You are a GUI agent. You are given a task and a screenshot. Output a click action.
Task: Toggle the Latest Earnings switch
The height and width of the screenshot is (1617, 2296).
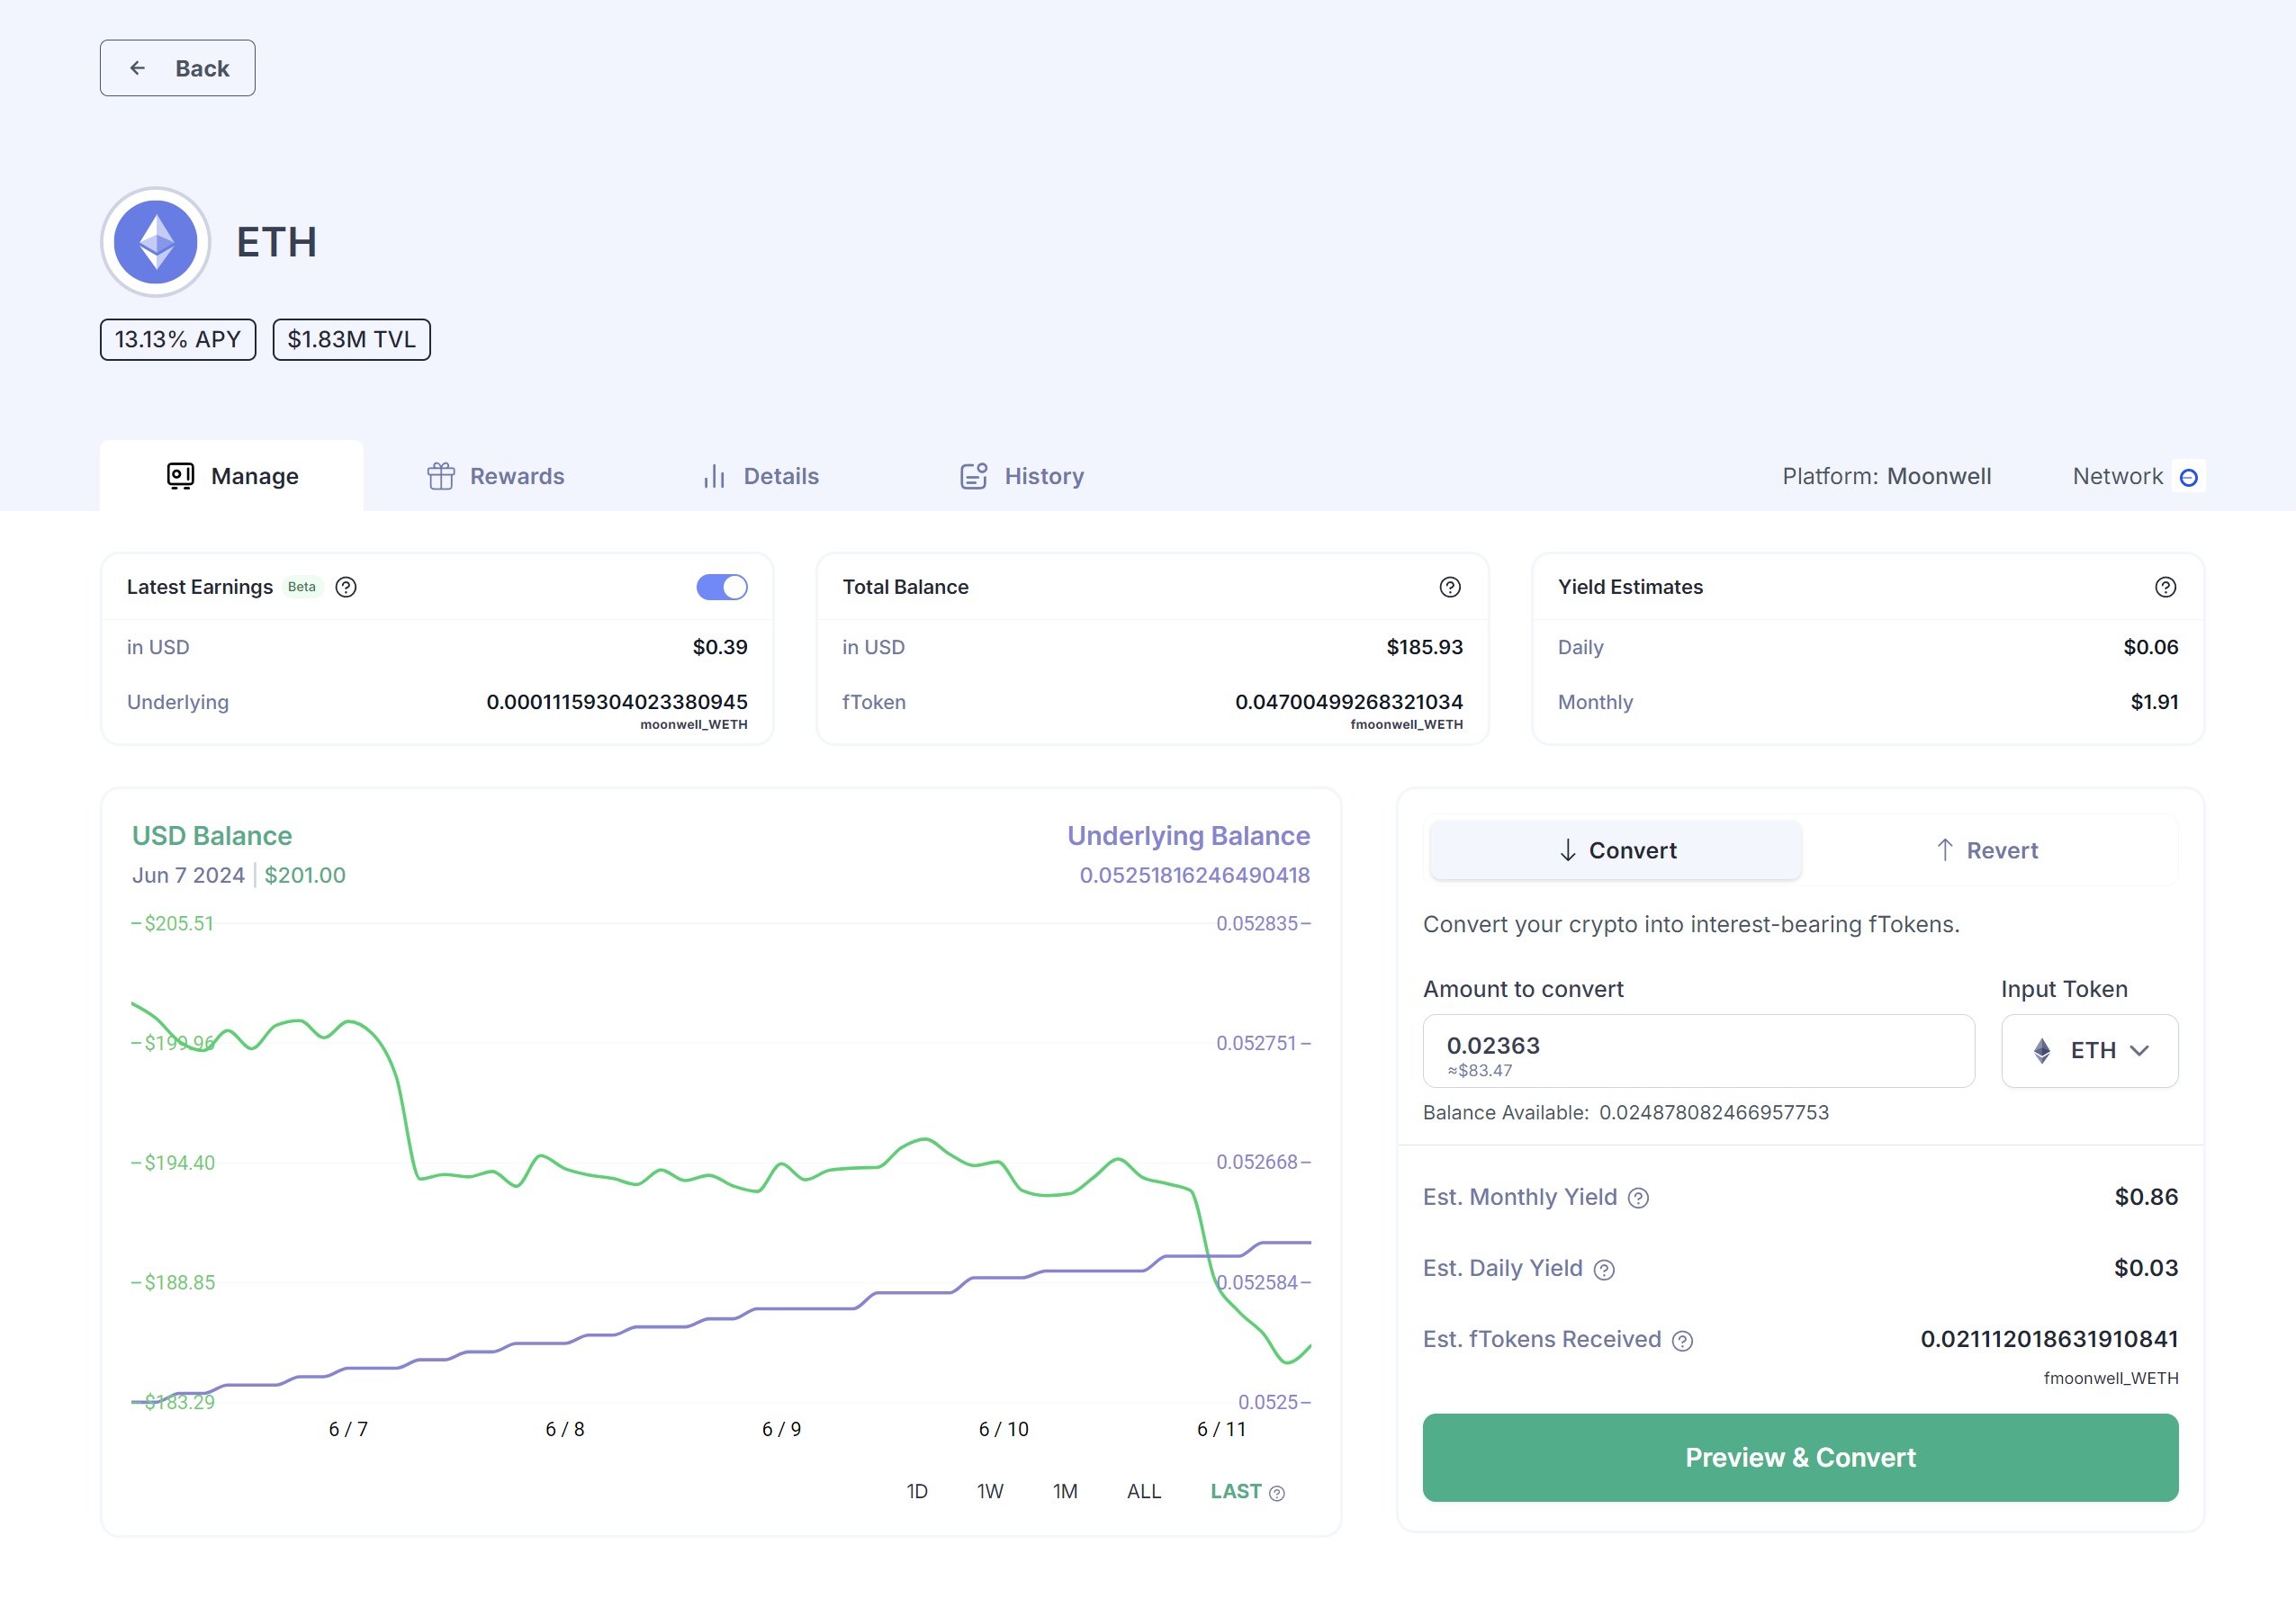[721, 587]
